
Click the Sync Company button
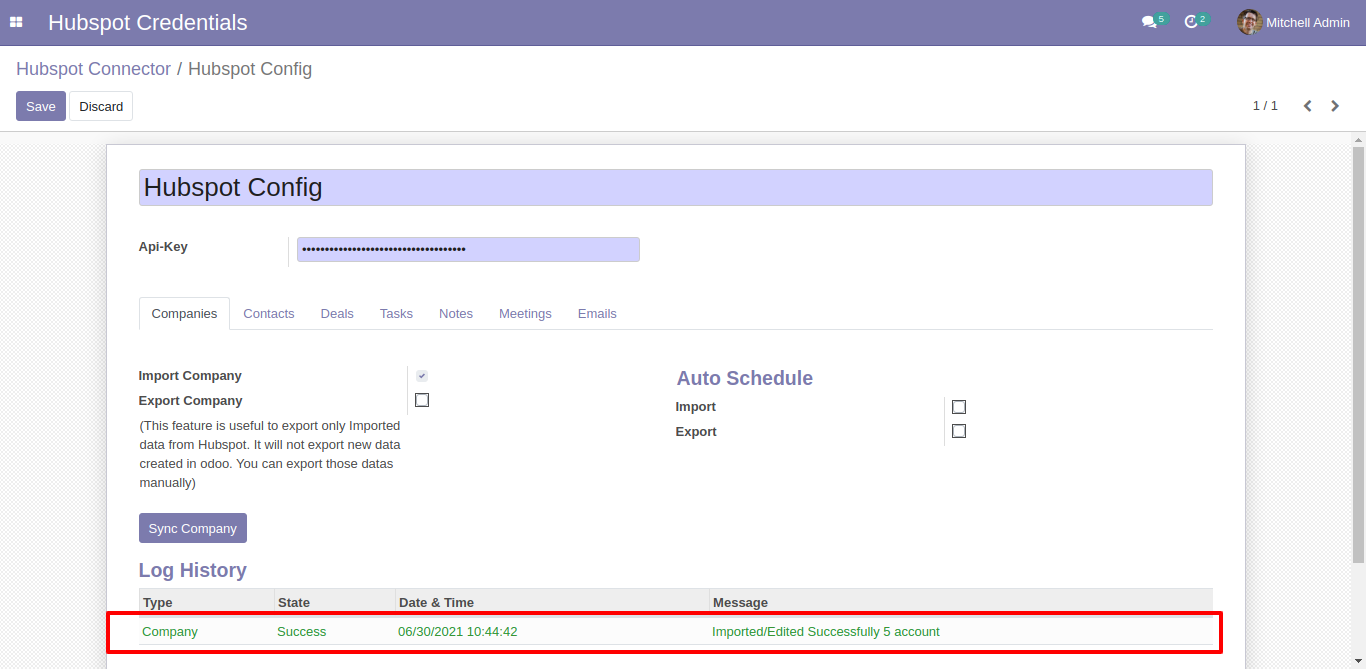click(193, 528)
